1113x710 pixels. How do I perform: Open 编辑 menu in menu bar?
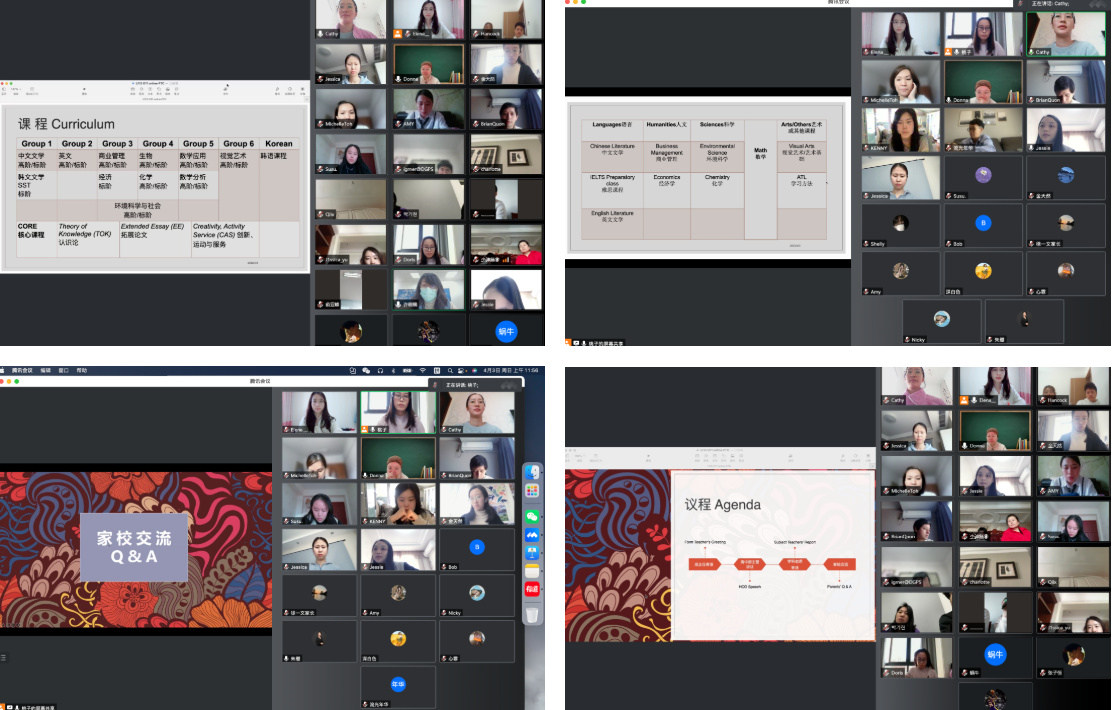click(x=45, y=371)
